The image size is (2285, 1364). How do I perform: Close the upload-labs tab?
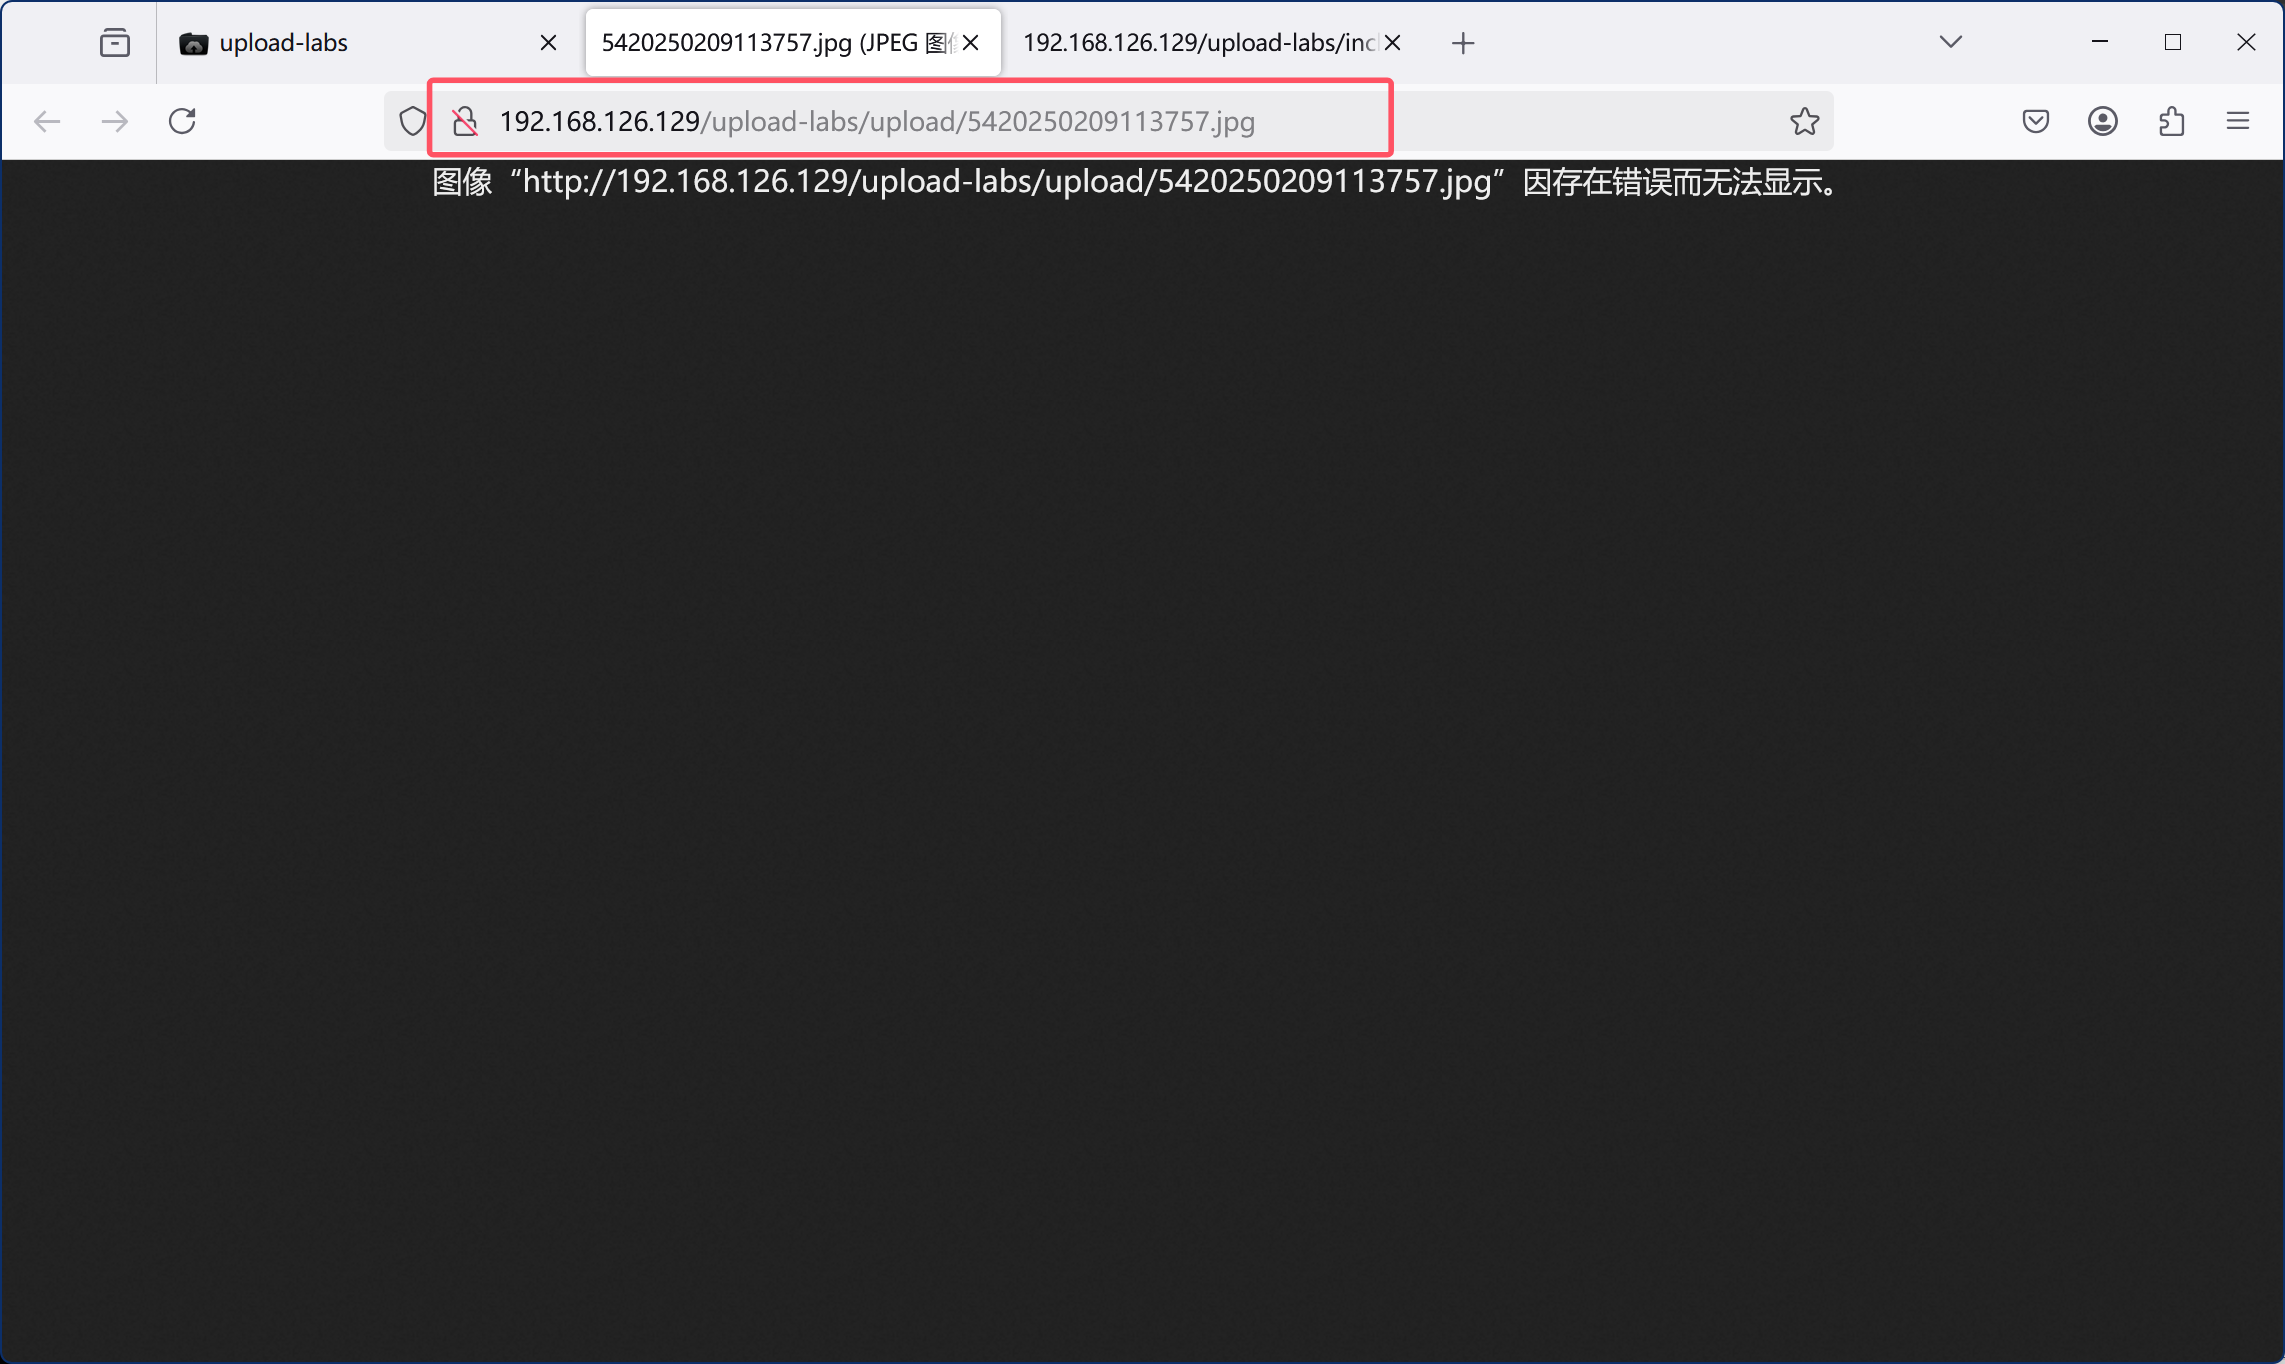tap(548, 43)
